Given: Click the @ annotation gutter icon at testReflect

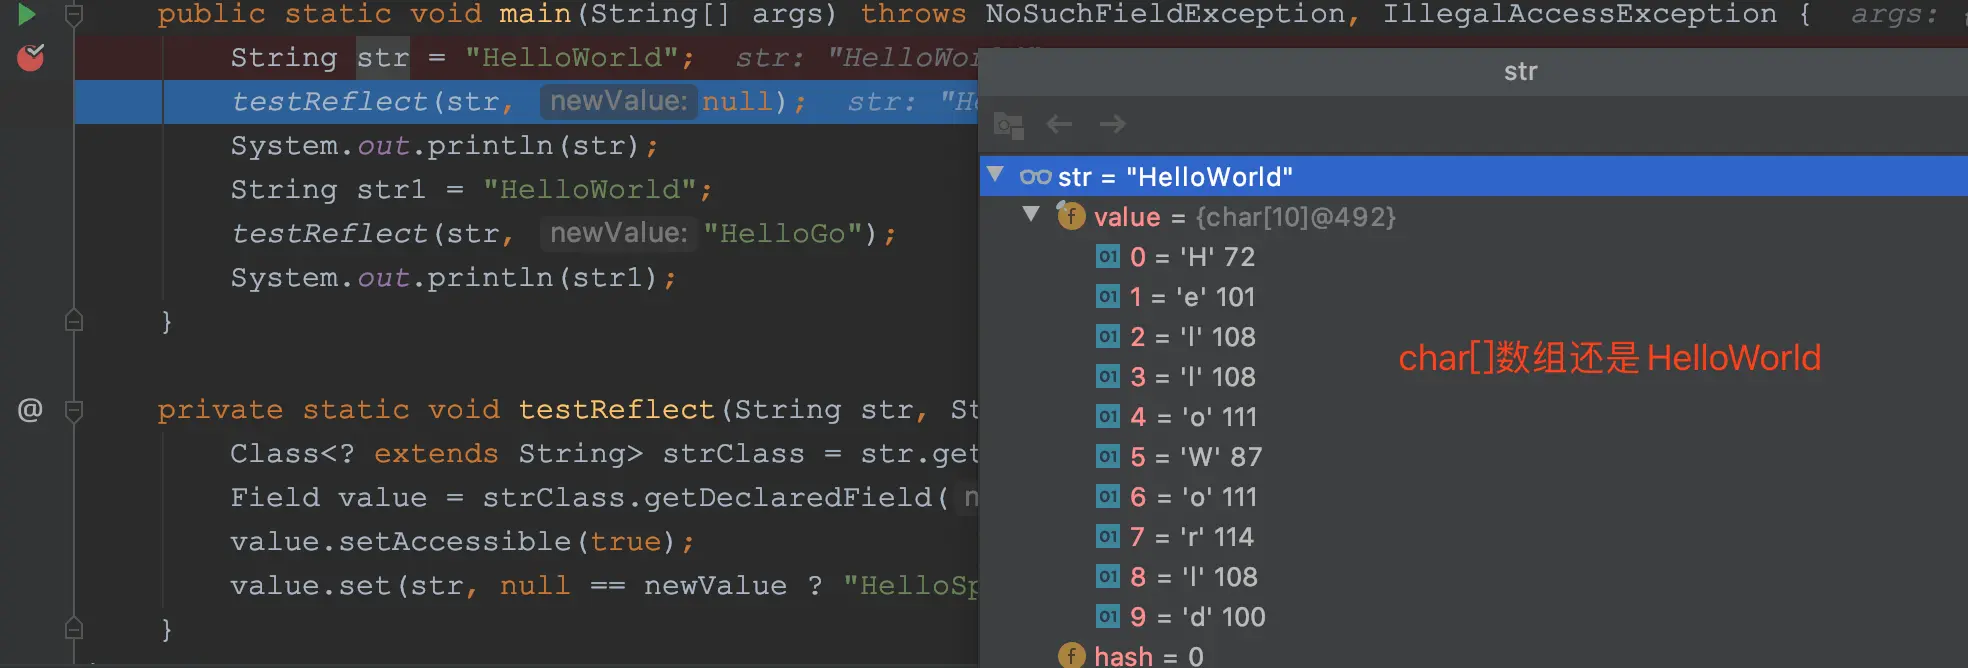Looking at the screenshot, I should pyautogui.click(x=30, y=409).
